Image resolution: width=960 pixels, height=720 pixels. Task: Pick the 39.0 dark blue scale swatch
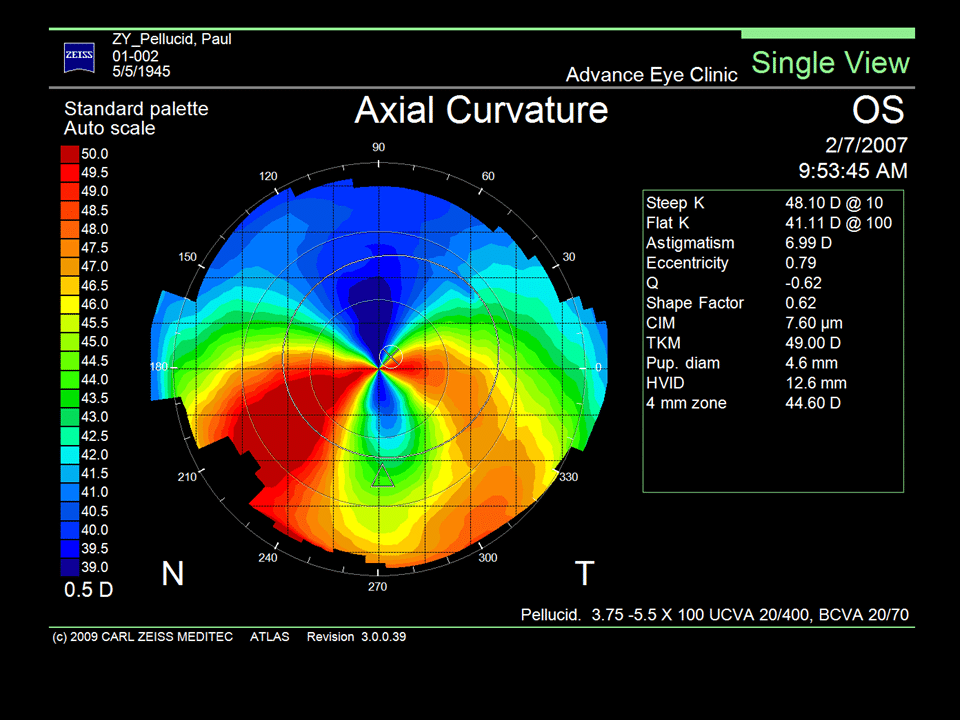tap(70, 567)
